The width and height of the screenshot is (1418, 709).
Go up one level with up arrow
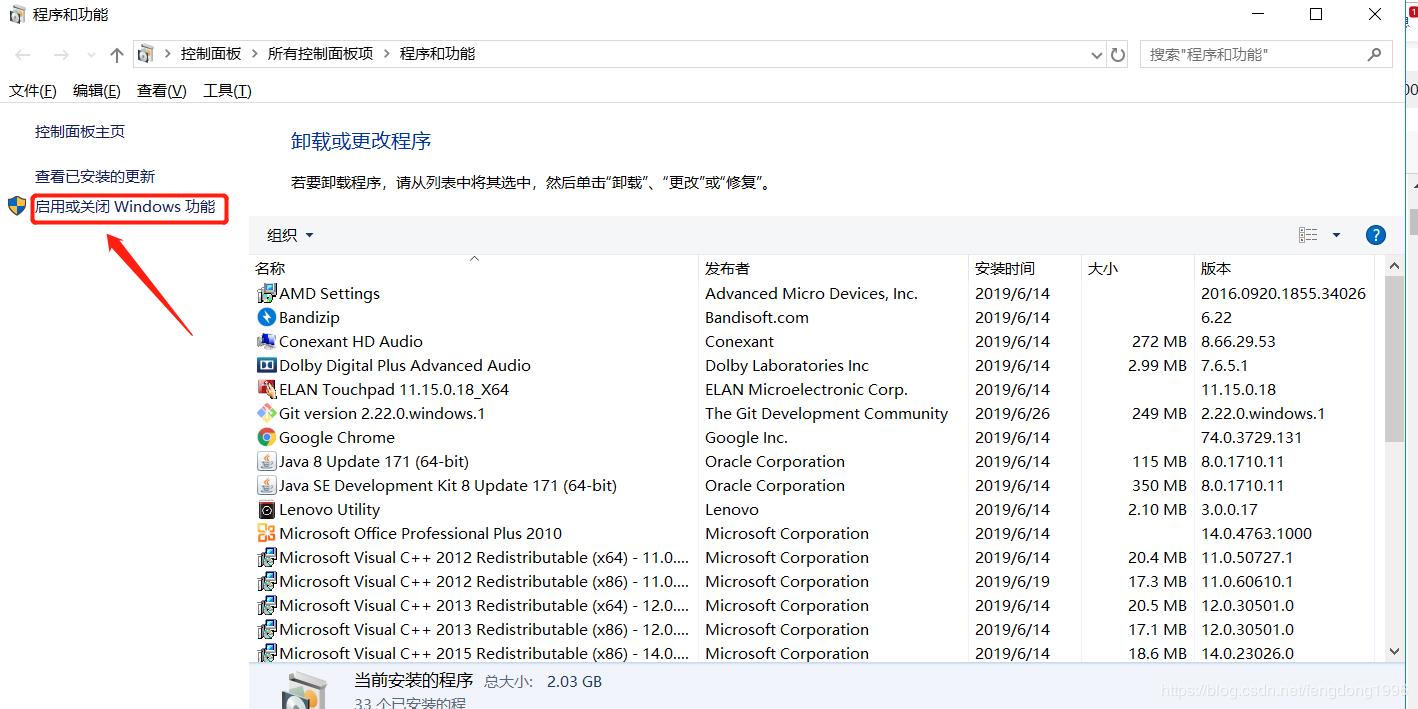click(x=117, y=55)
